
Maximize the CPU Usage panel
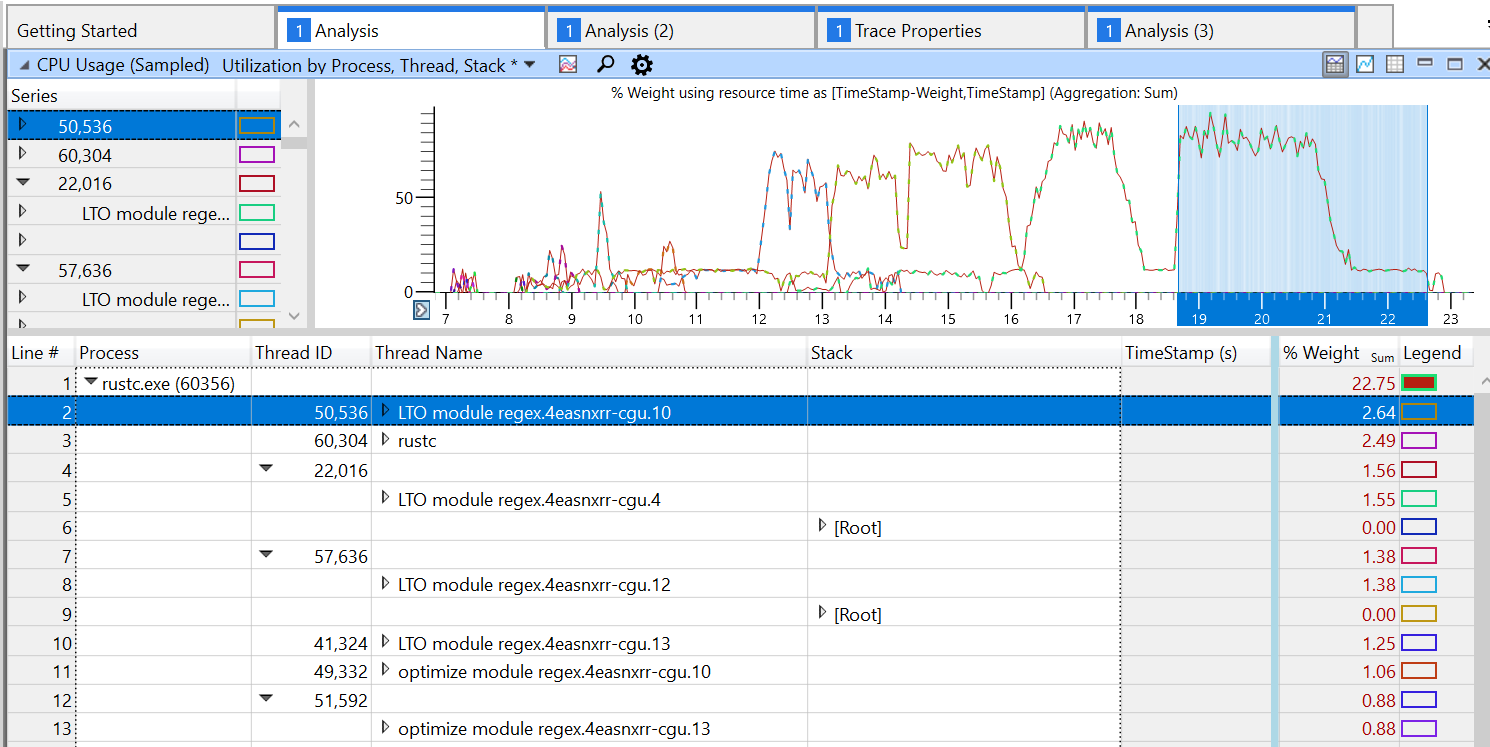click(x=1455, y=64)
